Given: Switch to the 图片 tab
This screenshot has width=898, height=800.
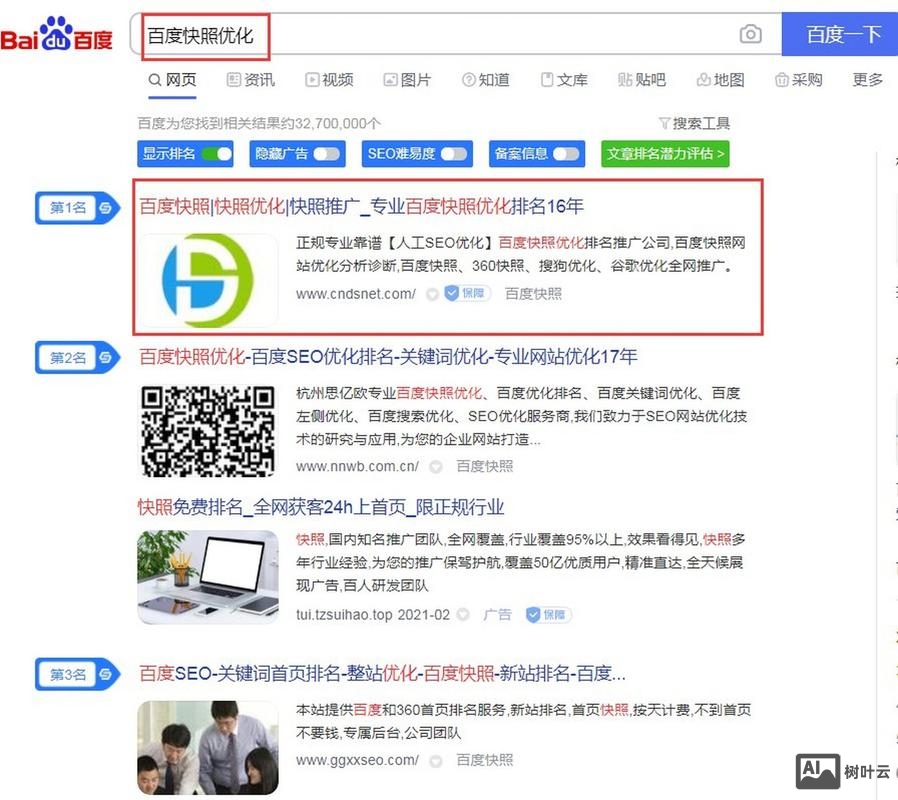Looking at the screenshot, I should [x=412, y=79].
